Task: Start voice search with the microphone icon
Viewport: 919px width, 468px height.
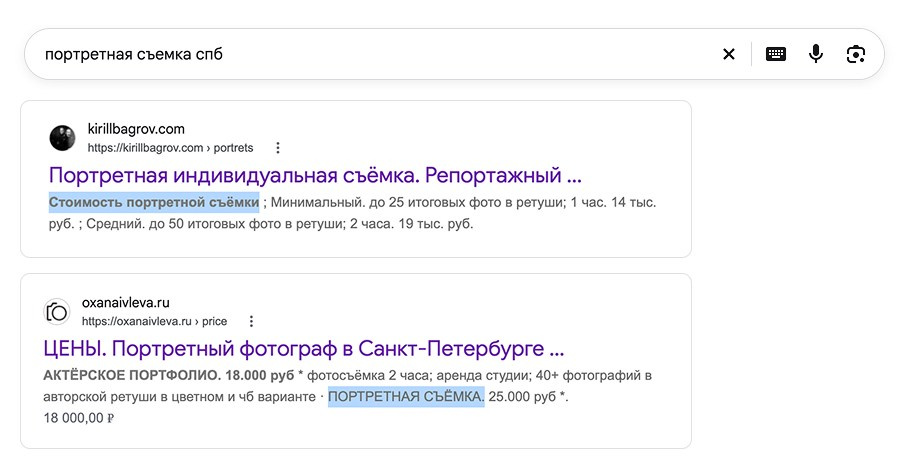Action: point(815,54)
